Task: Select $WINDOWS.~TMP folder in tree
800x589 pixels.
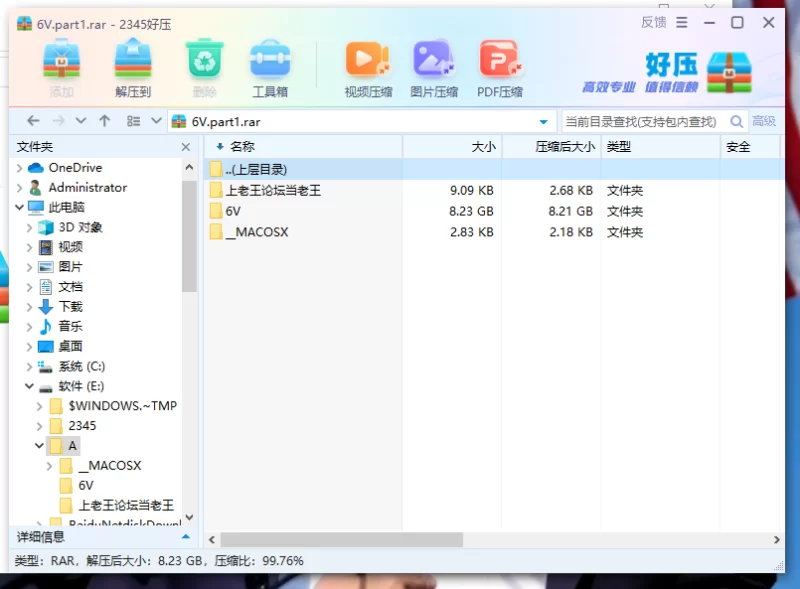Action: [122, 406]
